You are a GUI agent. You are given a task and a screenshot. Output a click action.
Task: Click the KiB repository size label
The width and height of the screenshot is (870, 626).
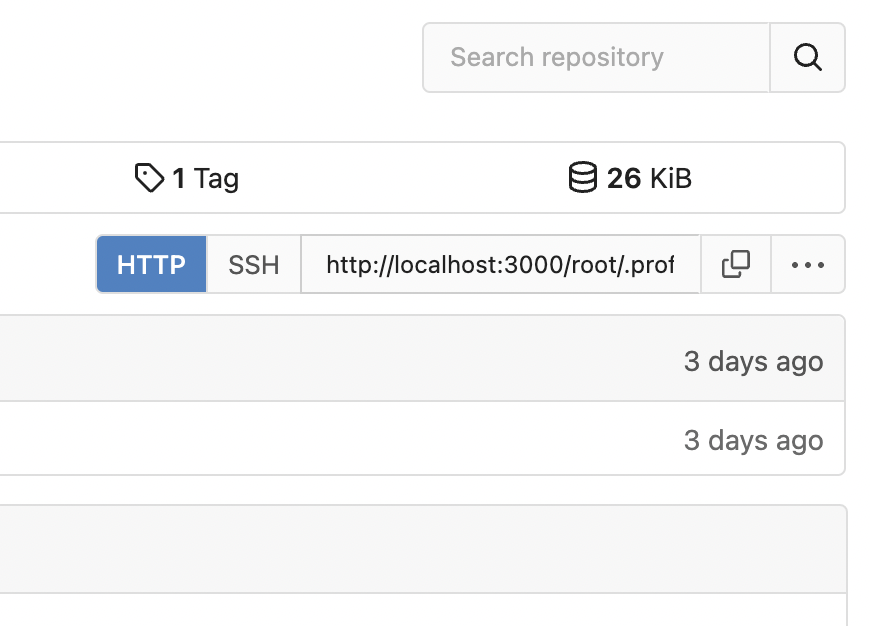[670, 179]
